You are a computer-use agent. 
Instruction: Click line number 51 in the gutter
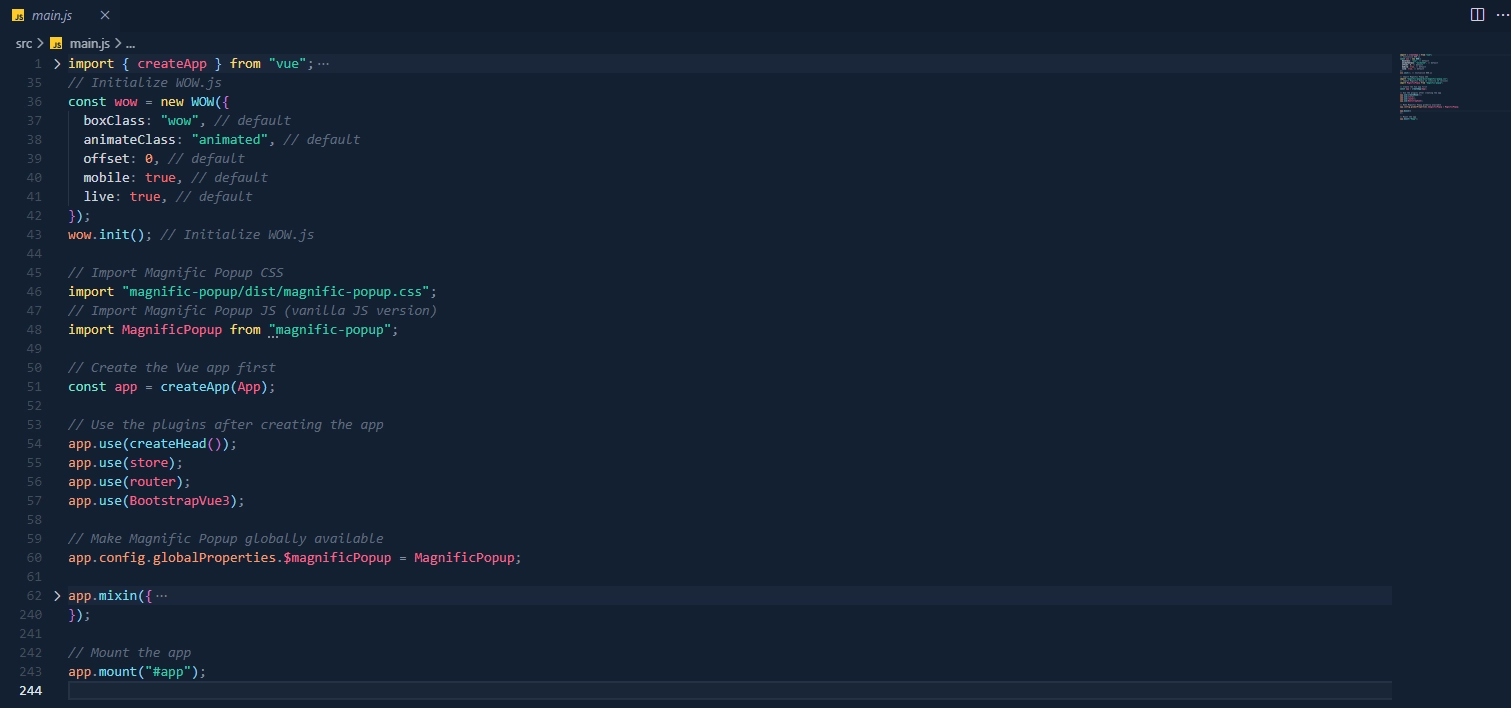(35, 387)
